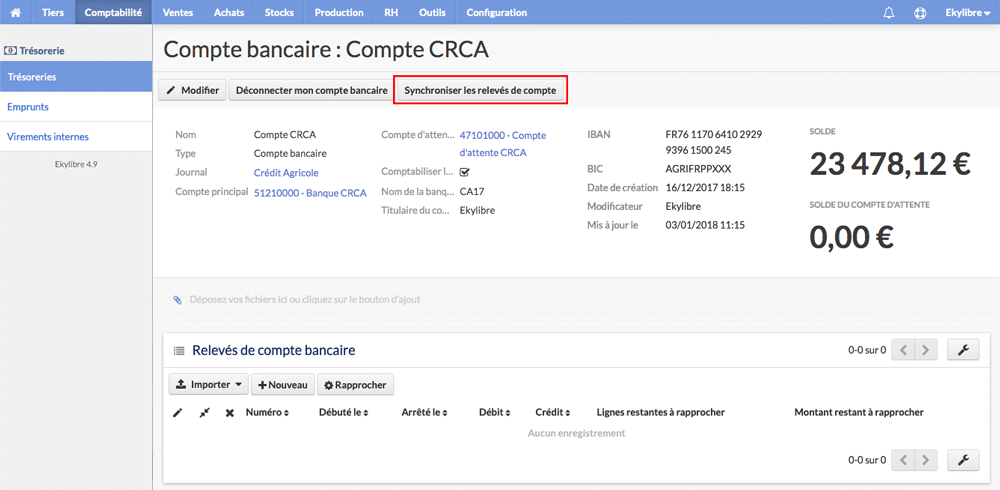The width and height of the screenshot is (1000, 490).
Task: Click the update date 03/01/2018 11:15
Action: tap(705, 225)
